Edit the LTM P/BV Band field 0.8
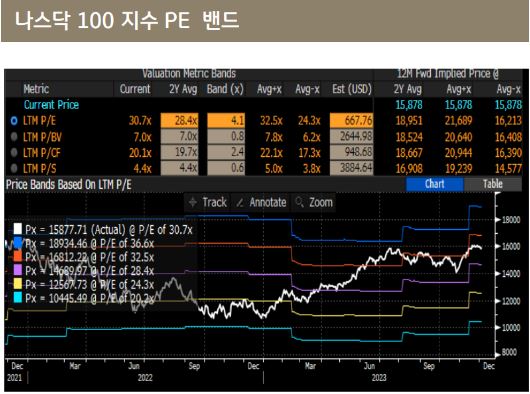Viewport: 530px width, 394px height. [x=226, y=137]
